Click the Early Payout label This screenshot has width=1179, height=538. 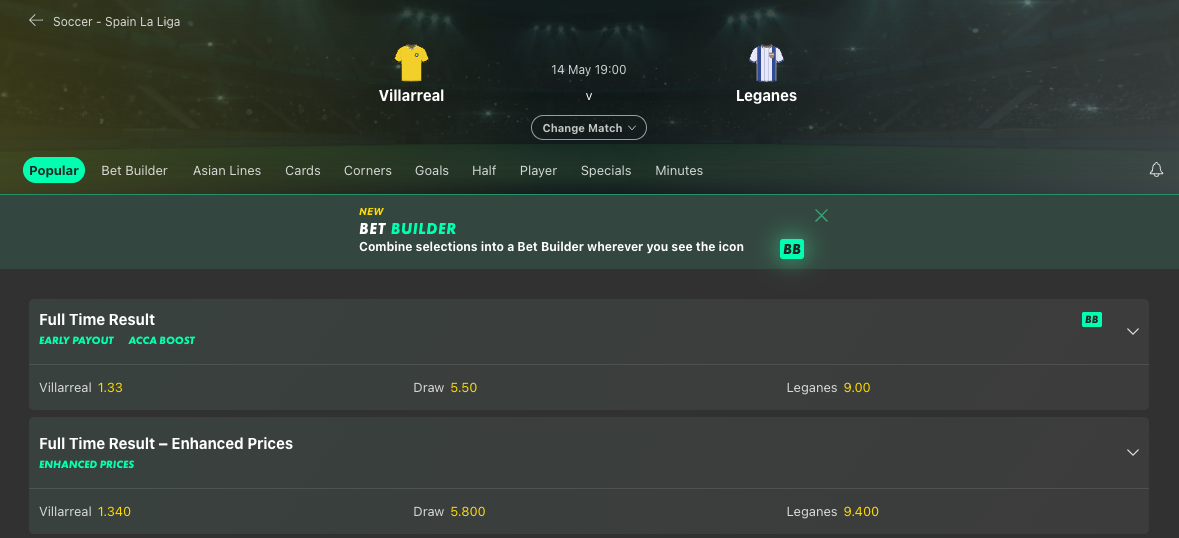[x=77, y=340]
